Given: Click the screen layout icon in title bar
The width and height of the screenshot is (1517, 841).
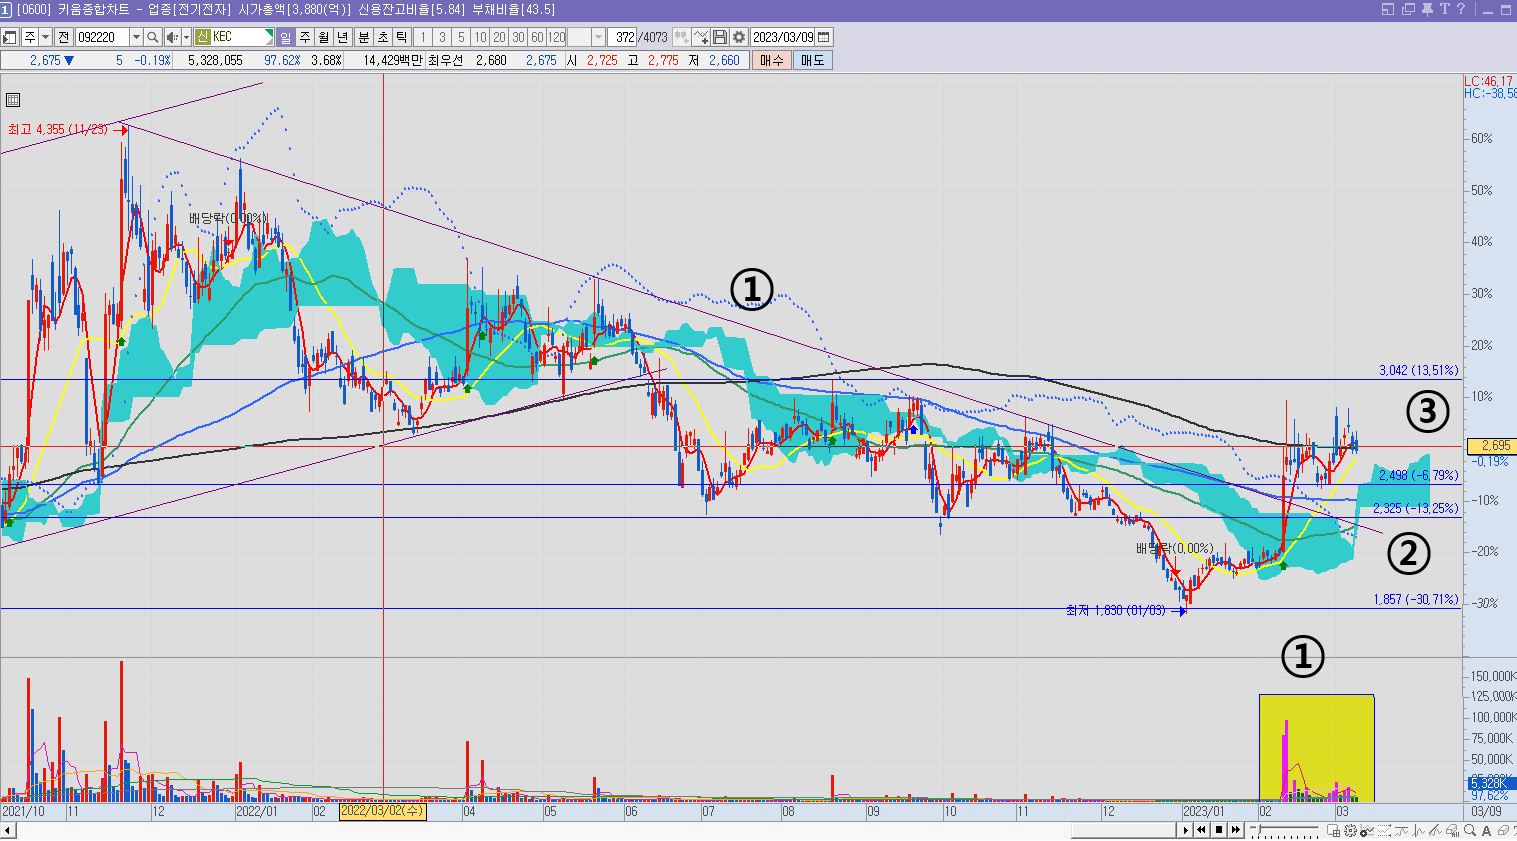Looking at the screenshot, I should coord(1388,9).
